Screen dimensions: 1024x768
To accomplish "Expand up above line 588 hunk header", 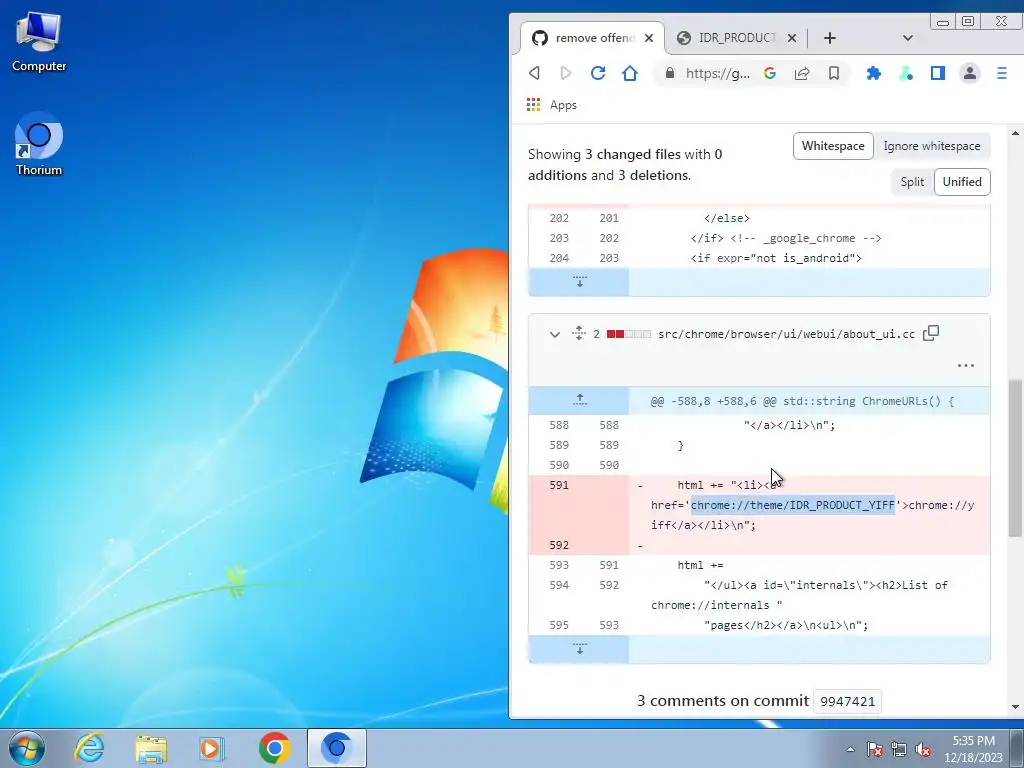I will tap(579, 400).
